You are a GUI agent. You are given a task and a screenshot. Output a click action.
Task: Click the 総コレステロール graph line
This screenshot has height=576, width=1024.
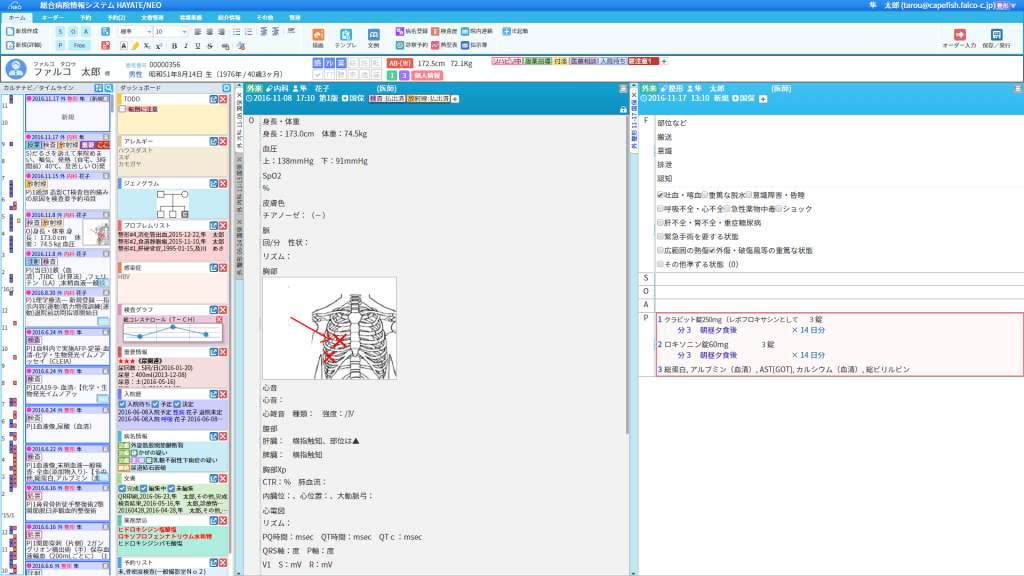(x=172, y=332)
